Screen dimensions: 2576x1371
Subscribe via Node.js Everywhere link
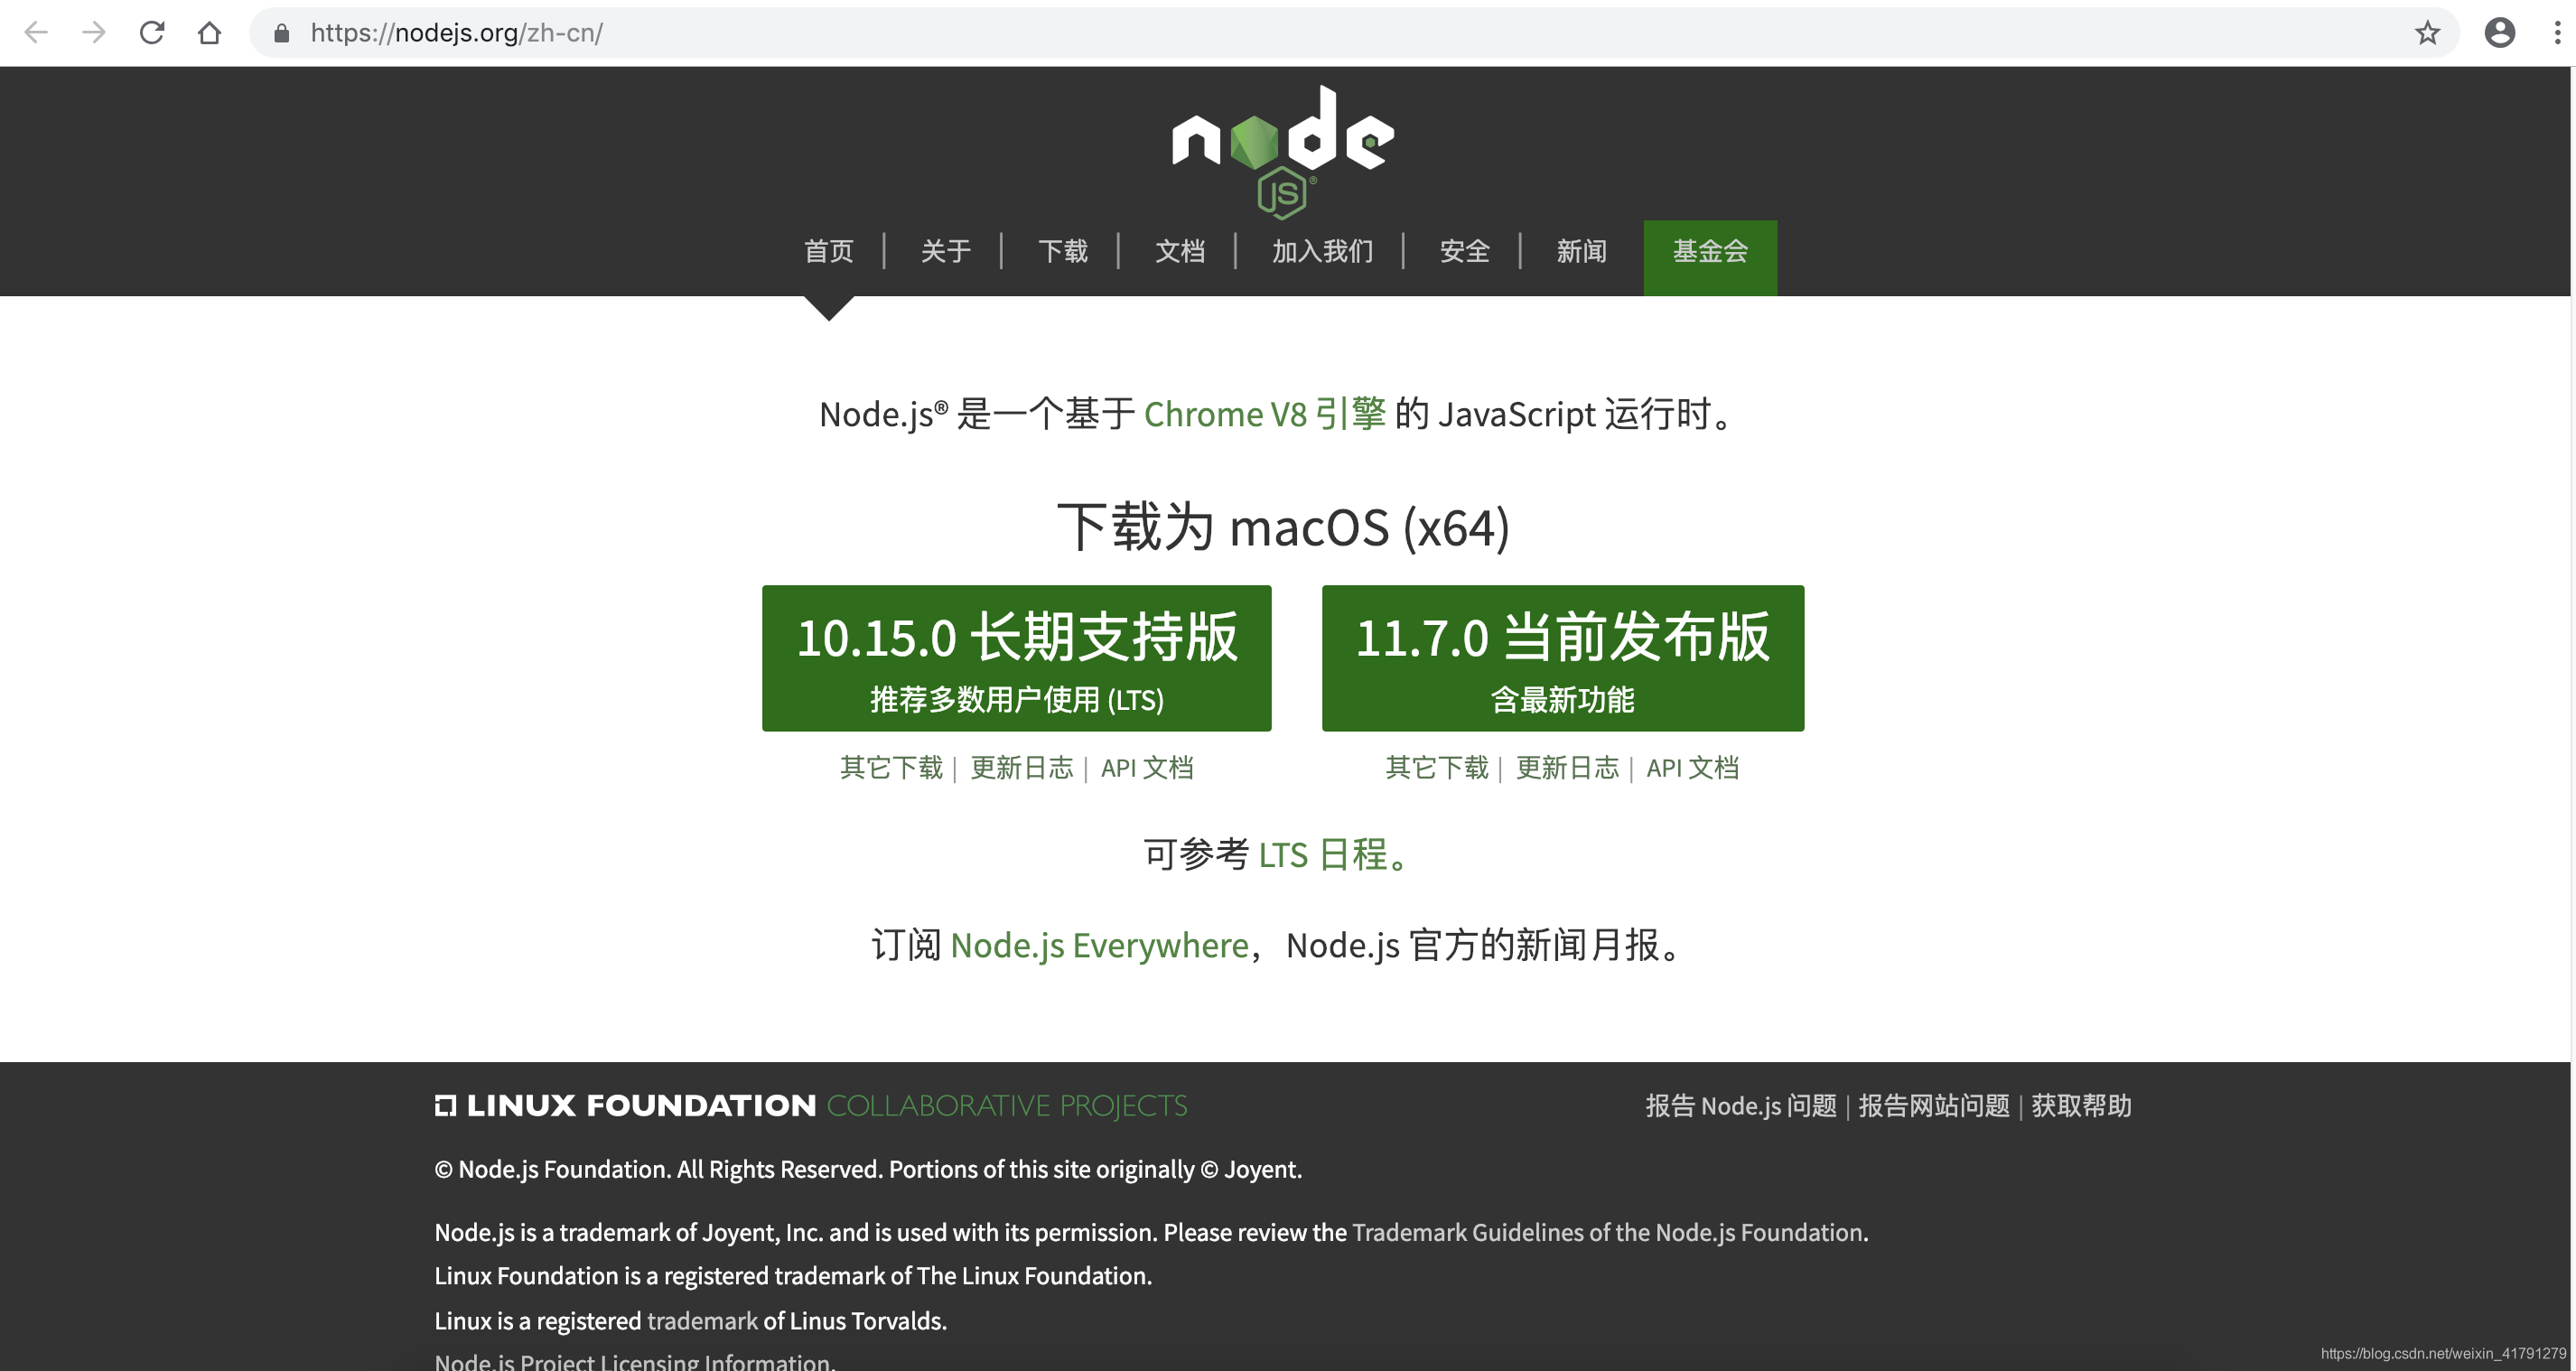click(x=1100, y=945)
